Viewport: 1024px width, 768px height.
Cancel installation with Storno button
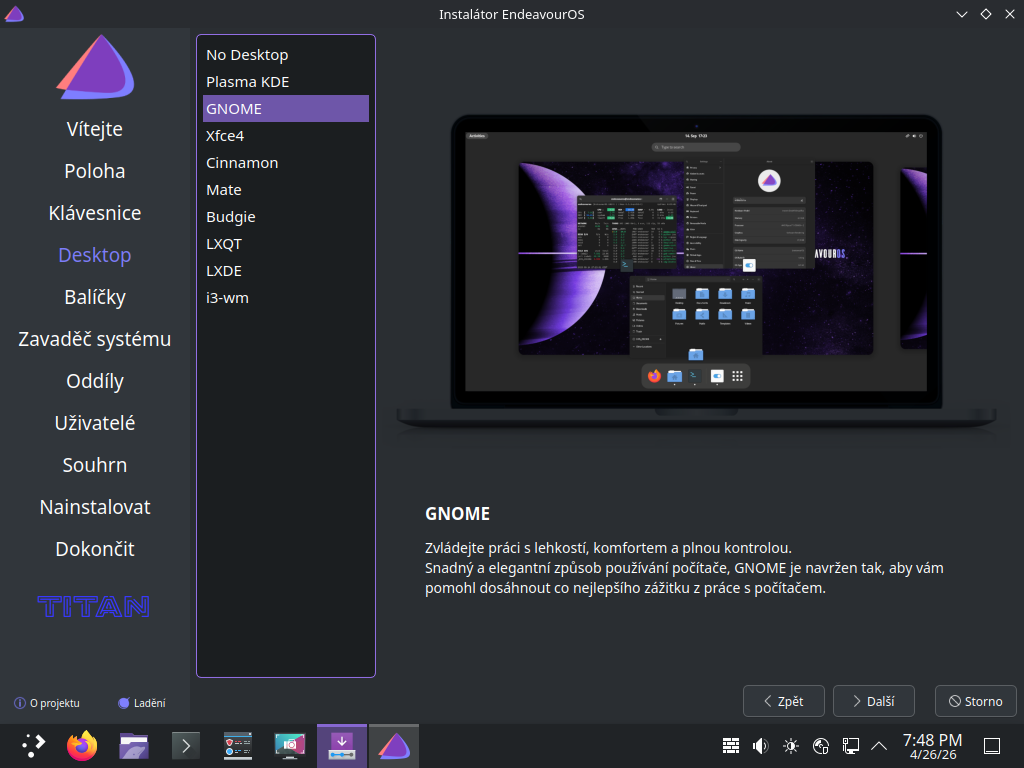[x=975, y=701]
